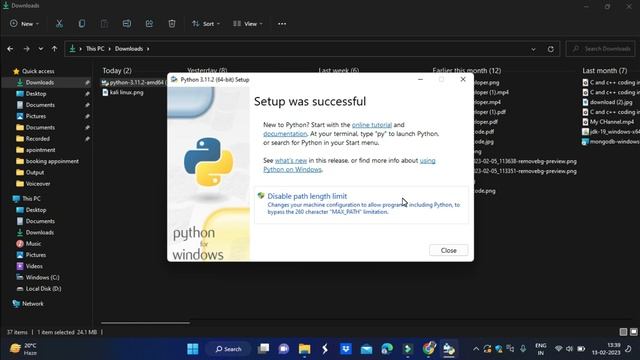
Task: Open Task View on taskbar
Action: click(264, 349)
